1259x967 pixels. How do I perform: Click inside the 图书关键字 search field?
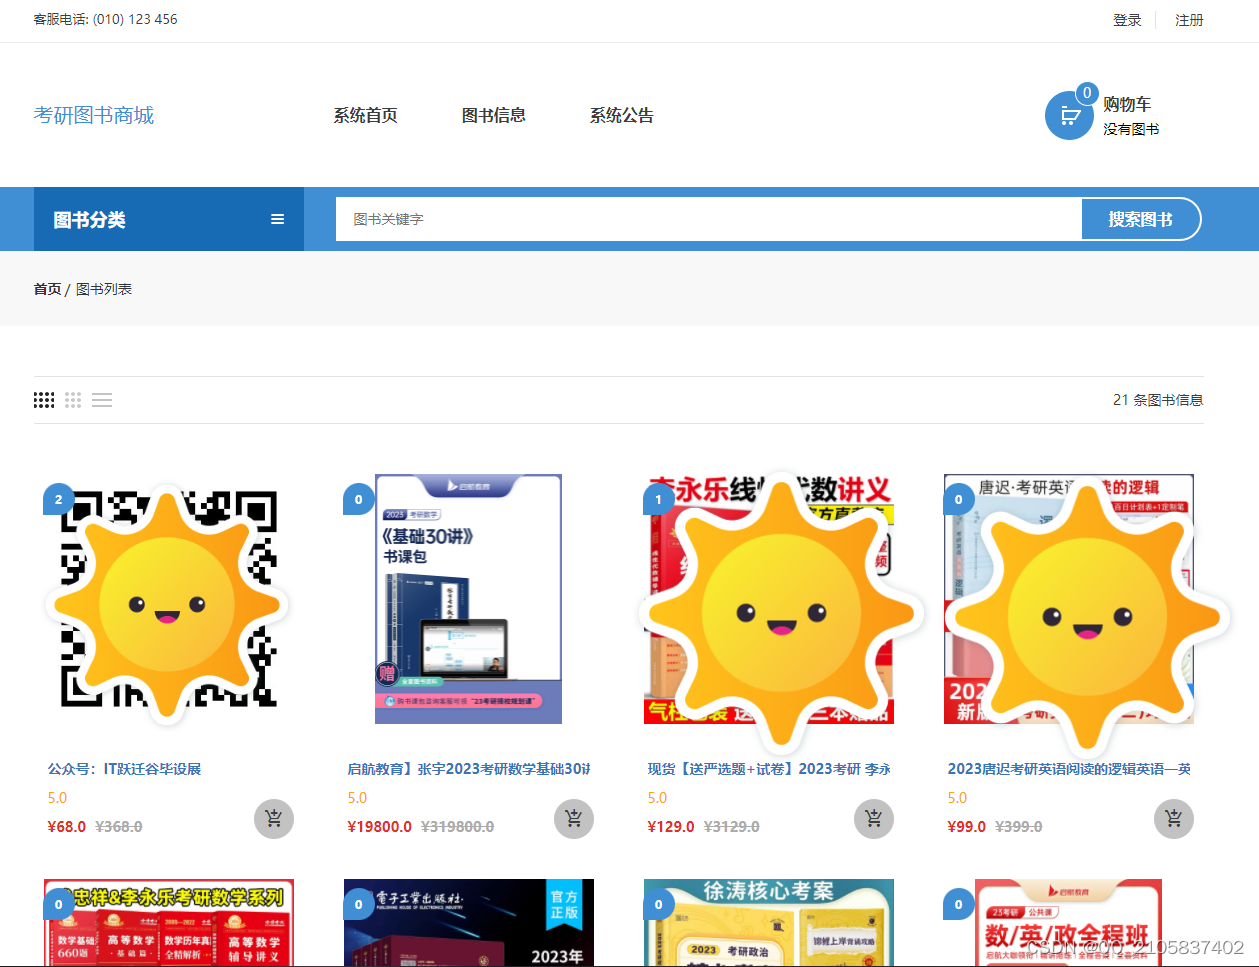[x=700, y=219]
